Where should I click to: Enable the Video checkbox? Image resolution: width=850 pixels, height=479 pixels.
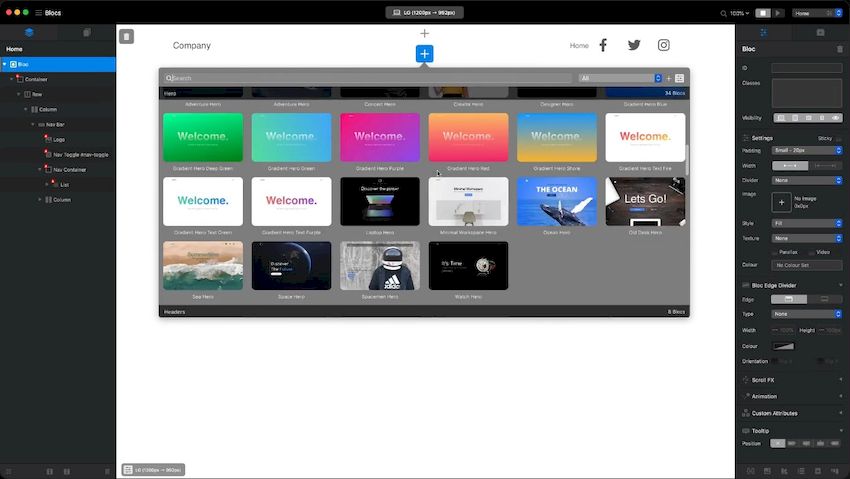(x=812, y=253)
